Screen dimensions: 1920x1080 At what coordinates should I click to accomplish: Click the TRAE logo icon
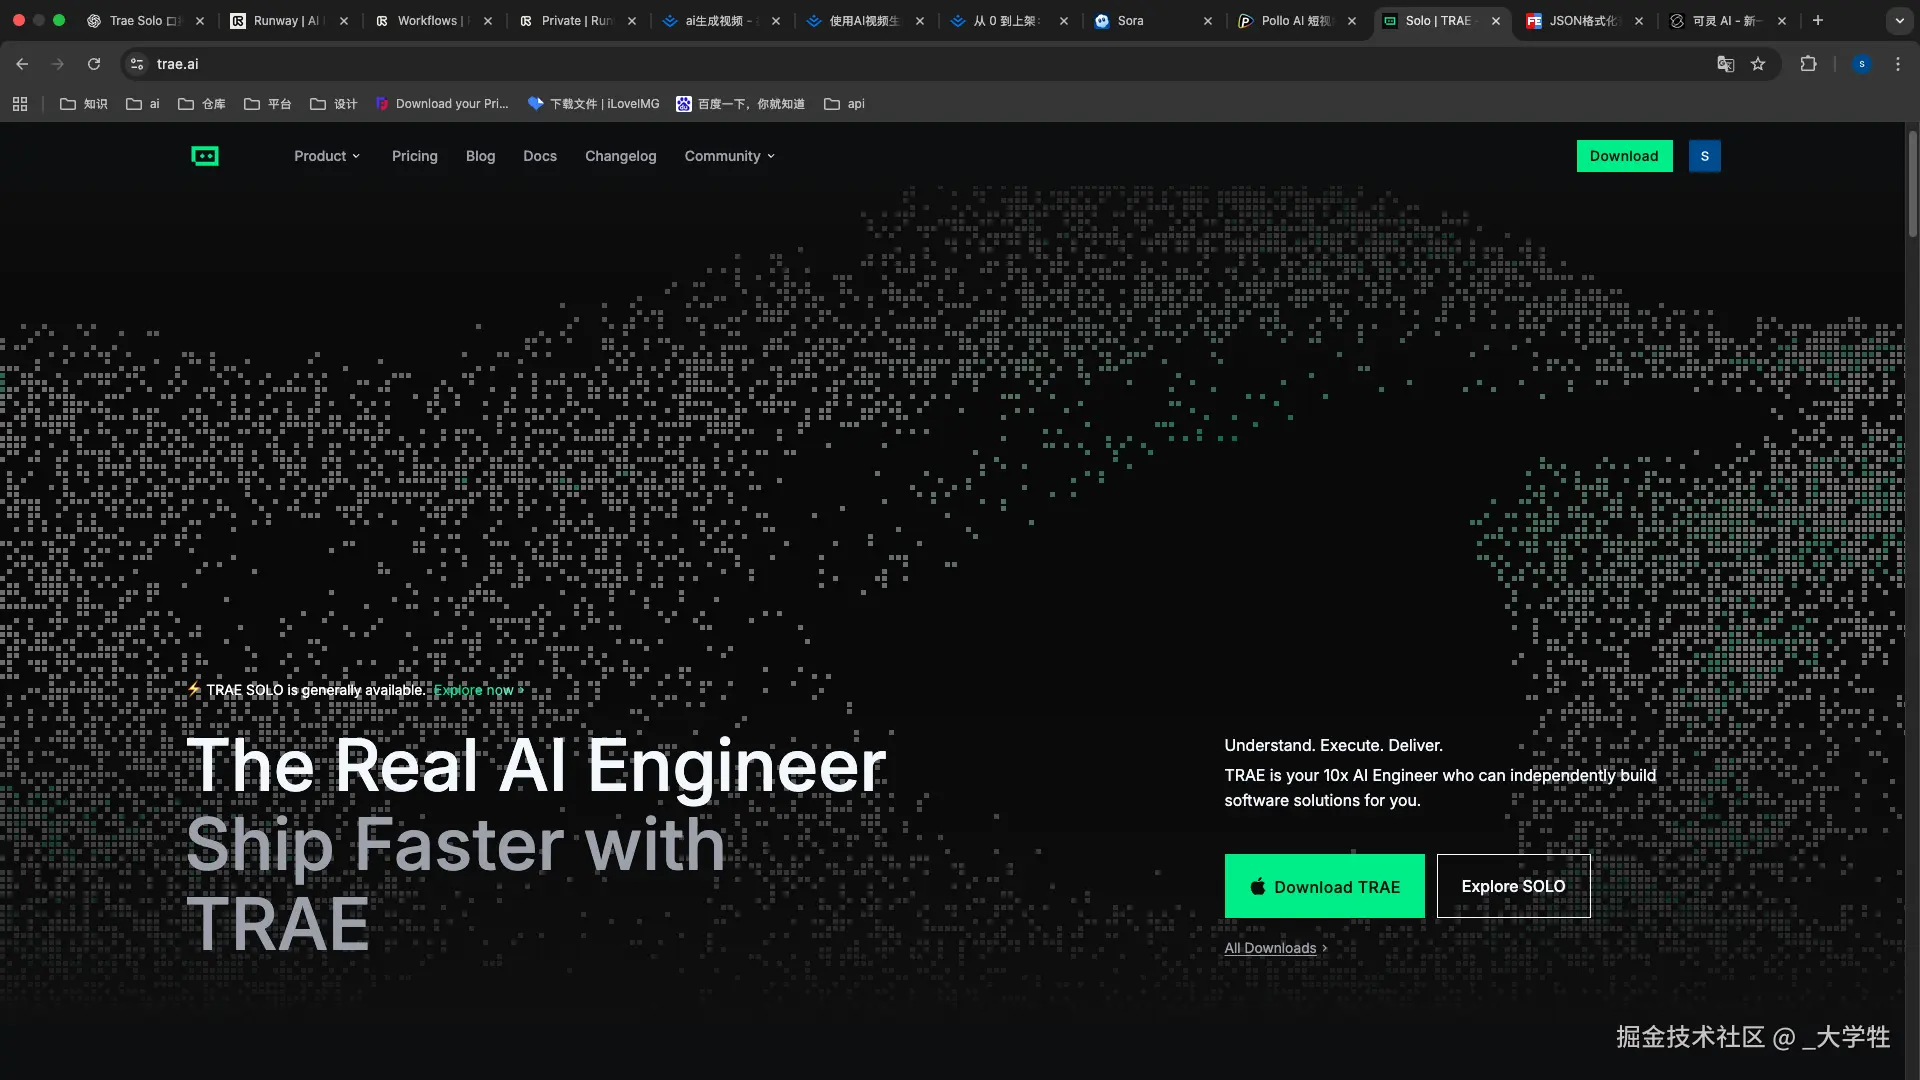coord(205,156)
